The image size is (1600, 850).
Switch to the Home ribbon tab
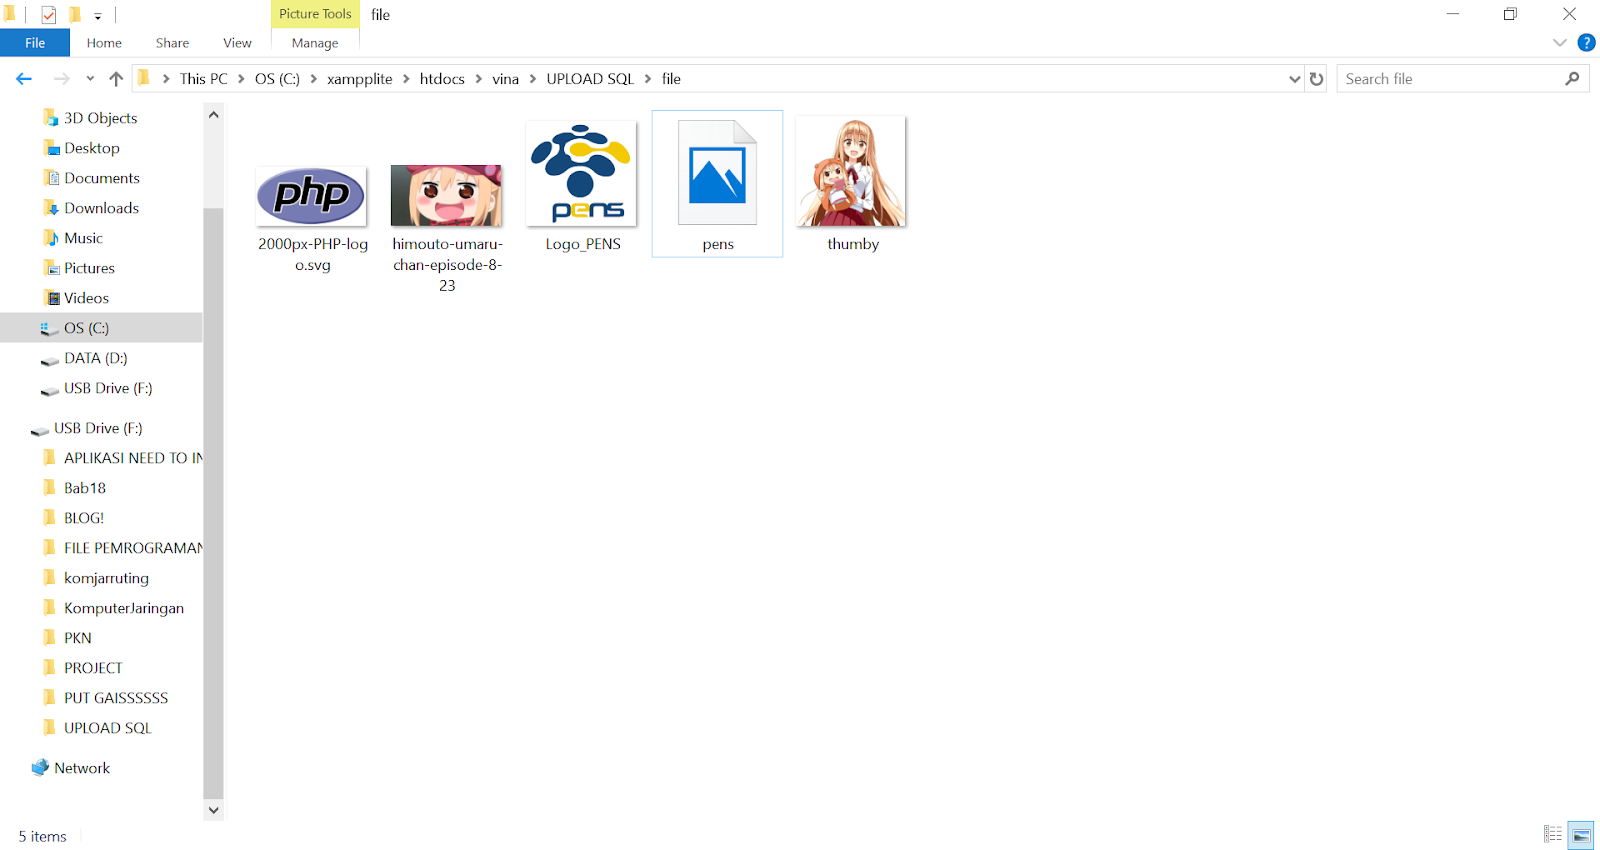click(x=104, y=43)
